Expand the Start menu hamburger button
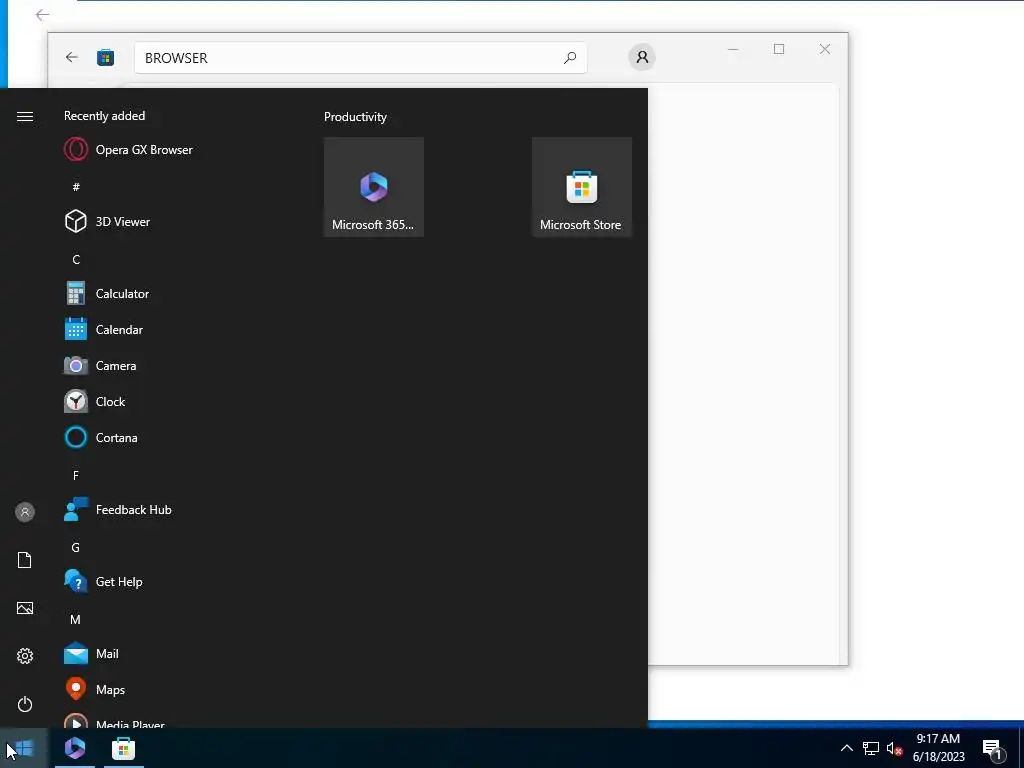1024x768 pixels. click(x=25, y=116)
